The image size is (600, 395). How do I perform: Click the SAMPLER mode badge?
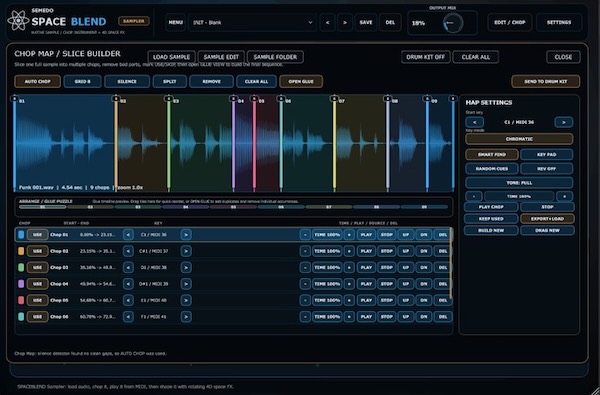[x=134, y=21]
